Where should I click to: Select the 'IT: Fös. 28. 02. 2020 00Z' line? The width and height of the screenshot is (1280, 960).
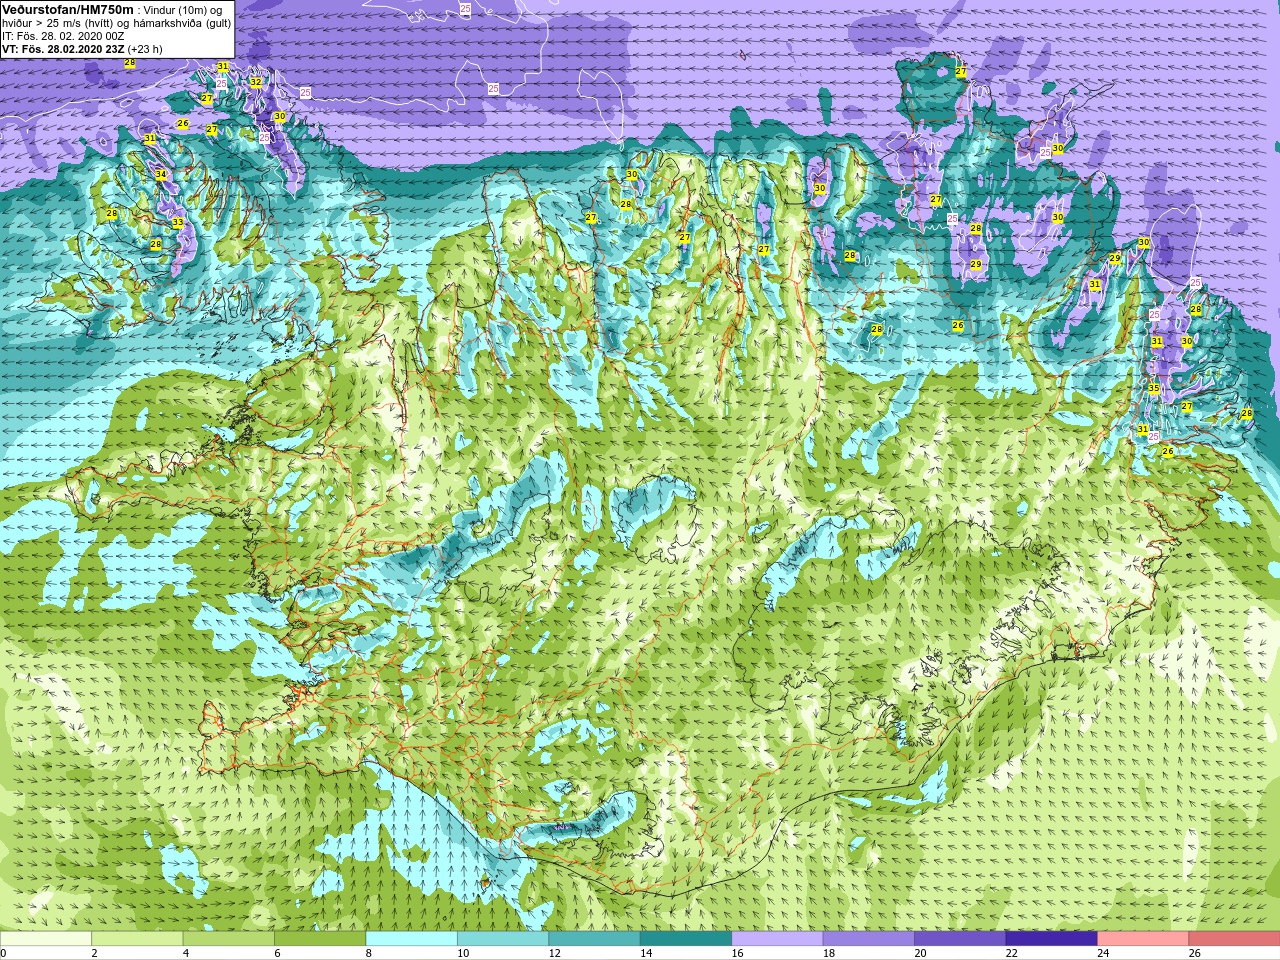tap(63, 36)
